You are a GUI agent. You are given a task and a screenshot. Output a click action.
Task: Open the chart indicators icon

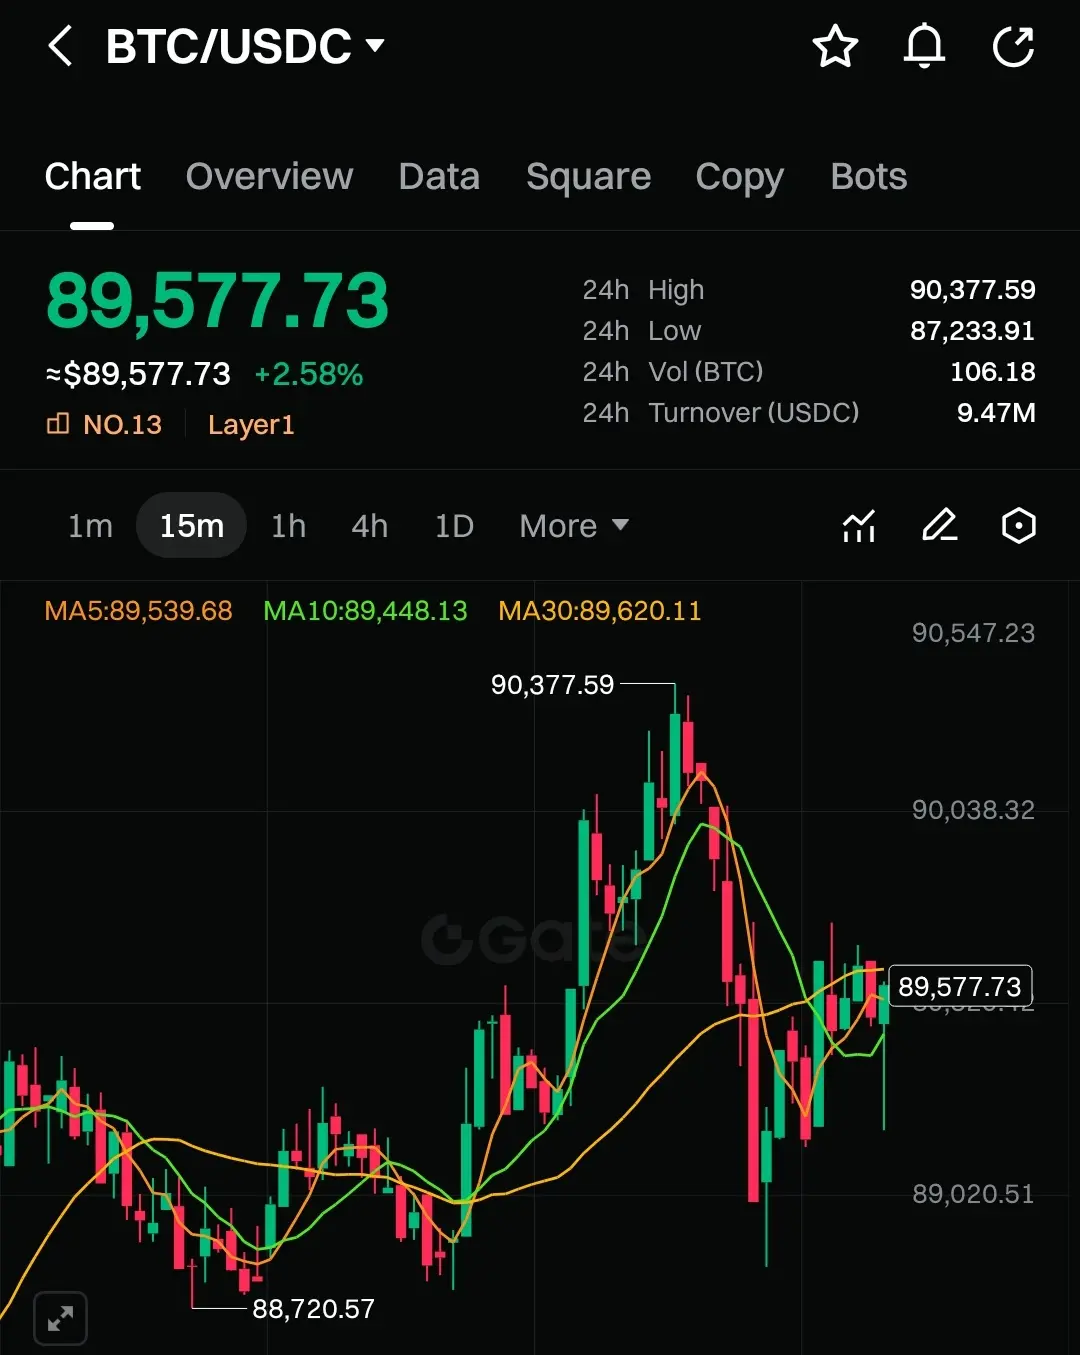(859, 525)
